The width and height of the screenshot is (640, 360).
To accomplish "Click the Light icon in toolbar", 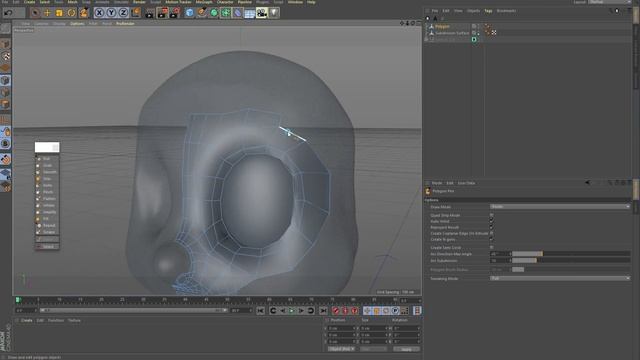I will pos(273,13).
